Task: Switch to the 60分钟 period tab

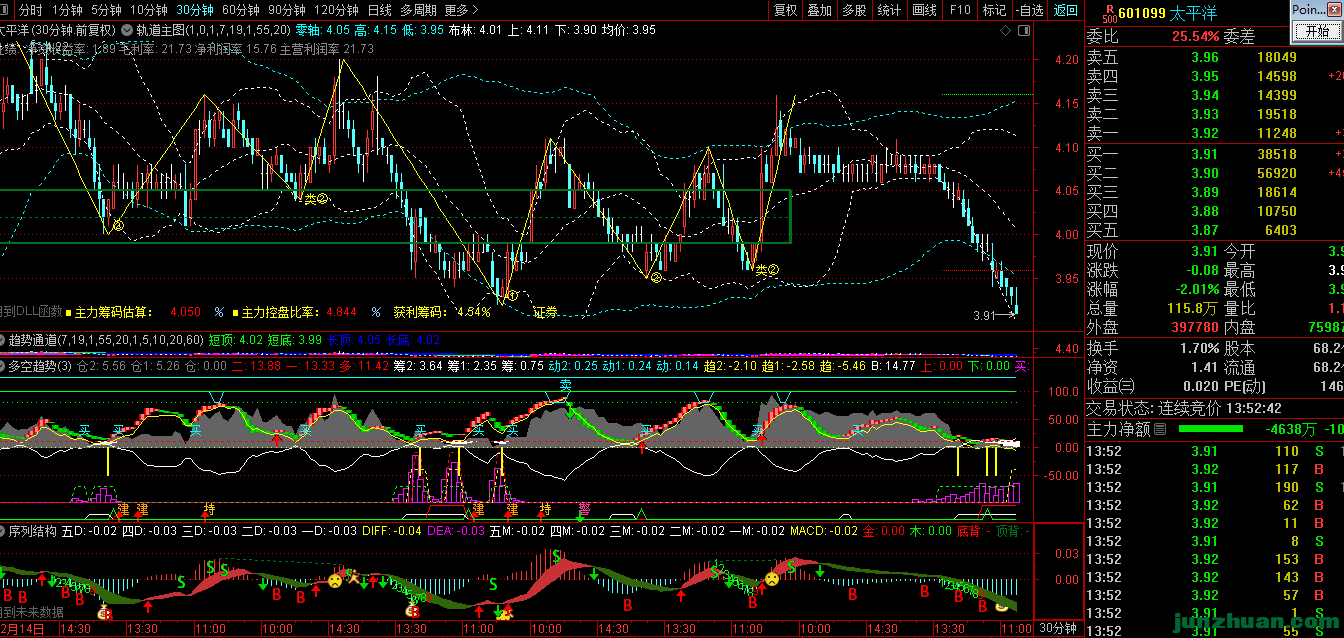Action: click(242, 10)
